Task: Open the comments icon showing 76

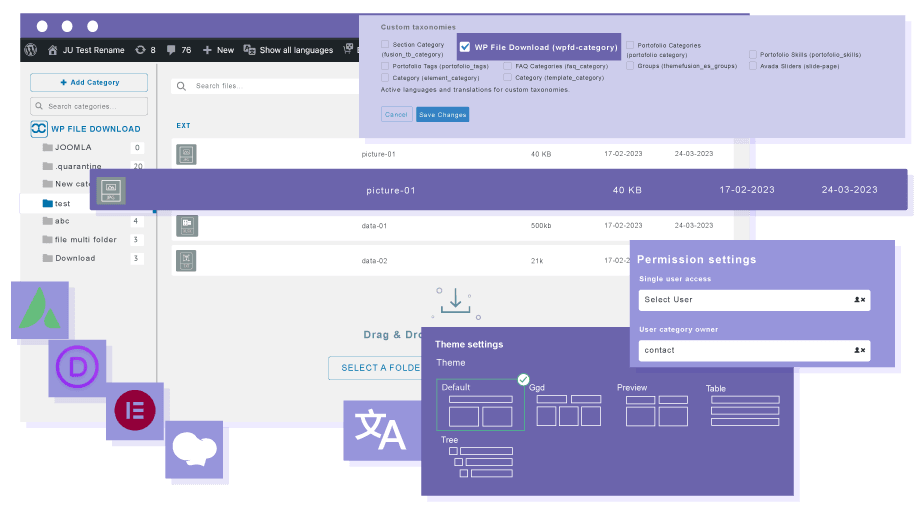Action: (178, 49)
